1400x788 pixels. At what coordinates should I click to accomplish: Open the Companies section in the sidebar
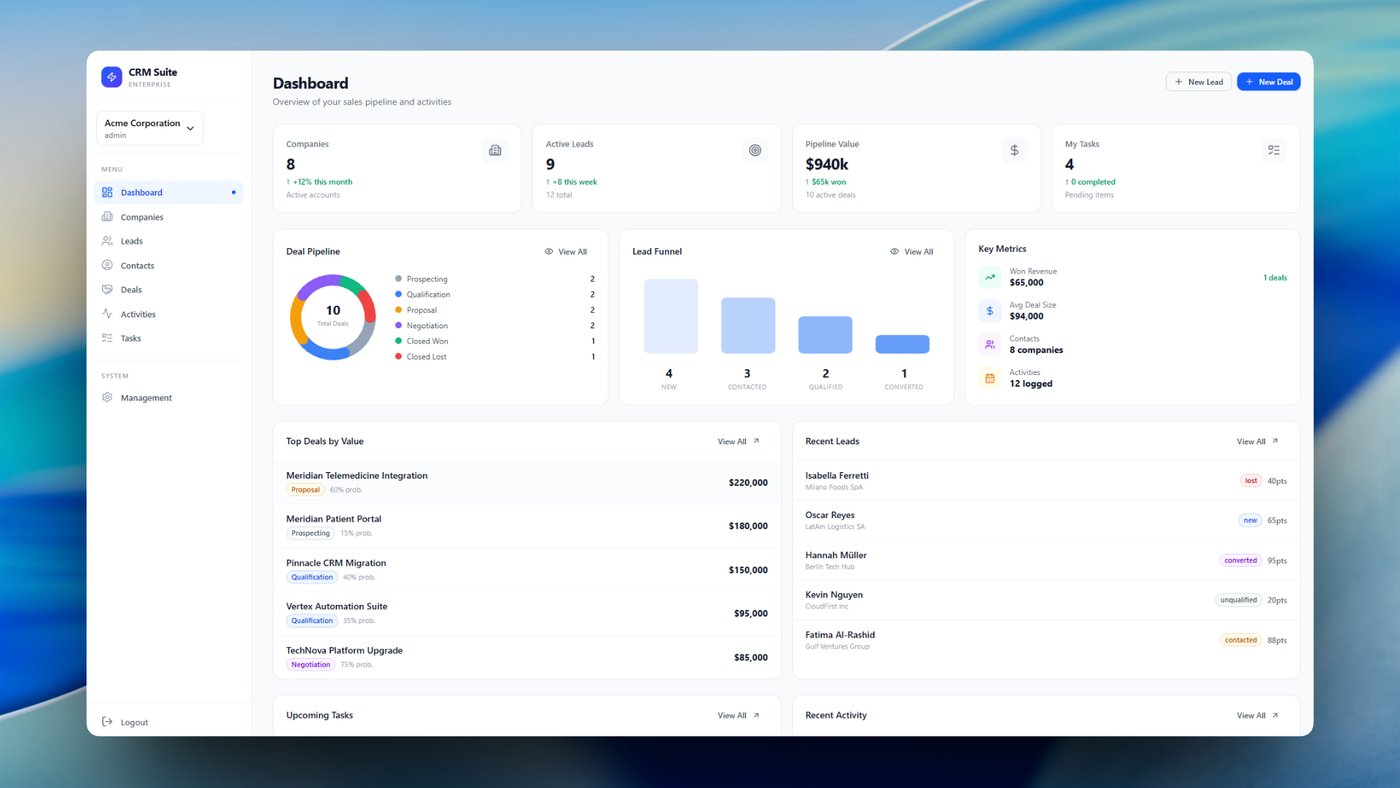[141, 216]
